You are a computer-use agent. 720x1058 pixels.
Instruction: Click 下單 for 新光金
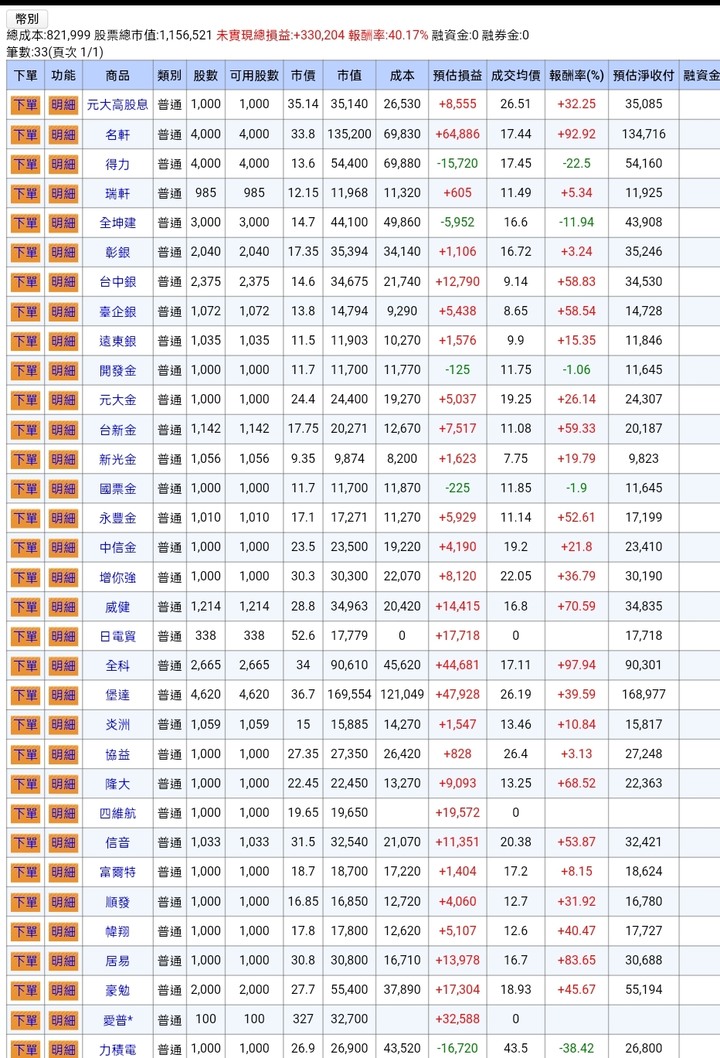(26, 459)
